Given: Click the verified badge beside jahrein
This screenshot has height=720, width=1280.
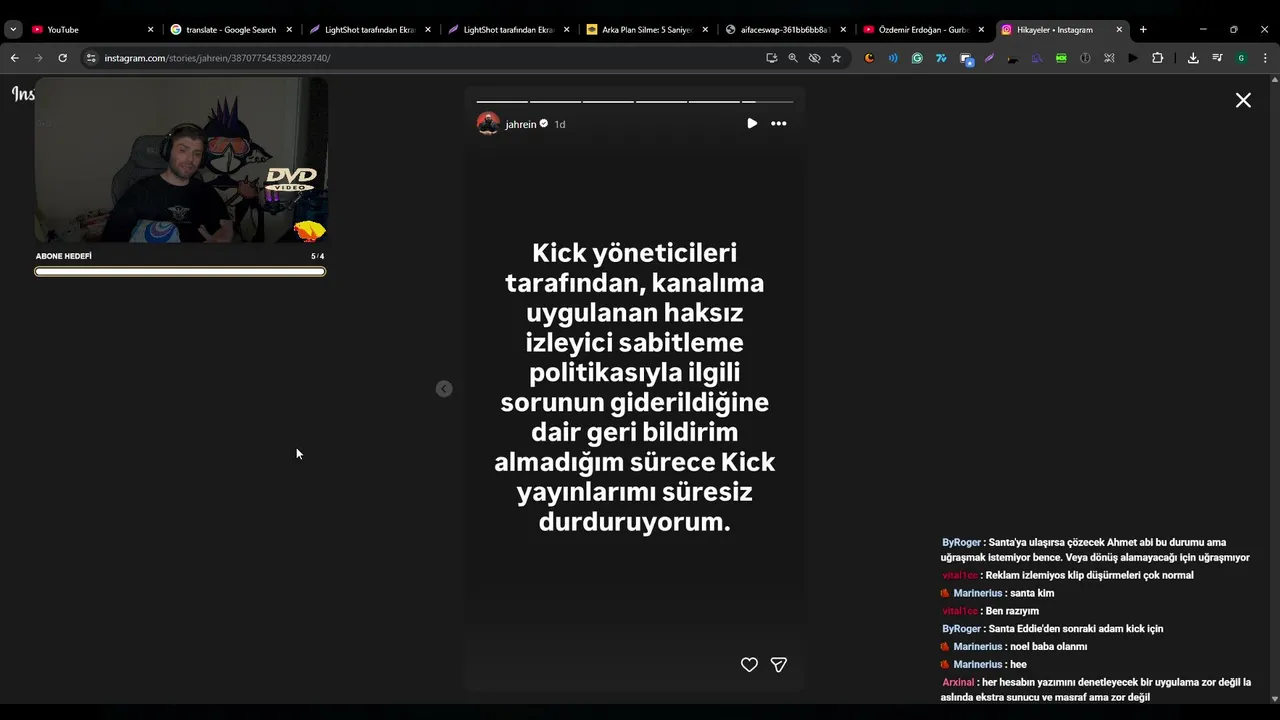Looking at the screenshot, I should [544, 124].
